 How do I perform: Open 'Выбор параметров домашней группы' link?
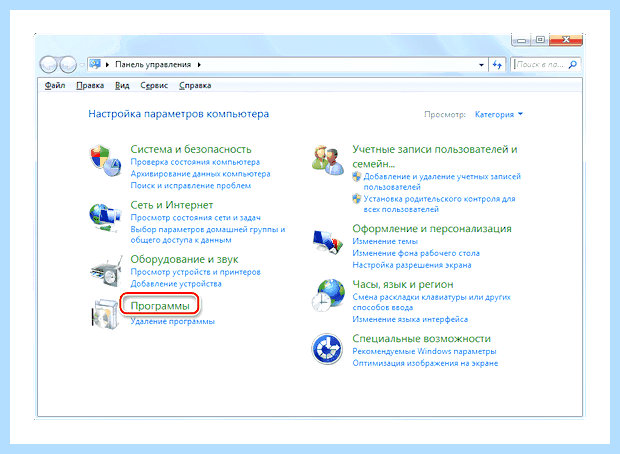point(208,235)
